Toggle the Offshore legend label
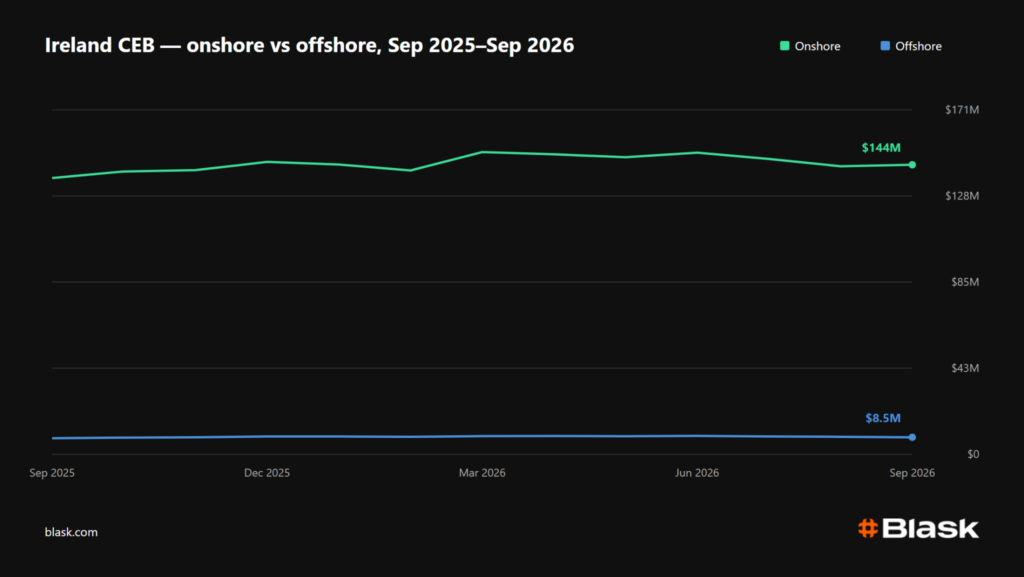This screenshot has height=577, width=1024. click(x=918, y=46)
